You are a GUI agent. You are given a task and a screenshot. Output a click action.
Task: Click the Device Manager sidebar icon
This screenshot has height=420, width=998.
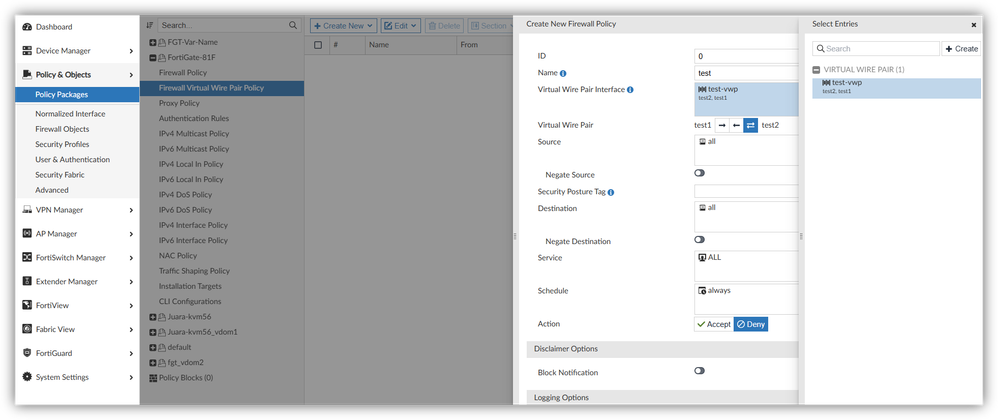(x=27, y=50)
